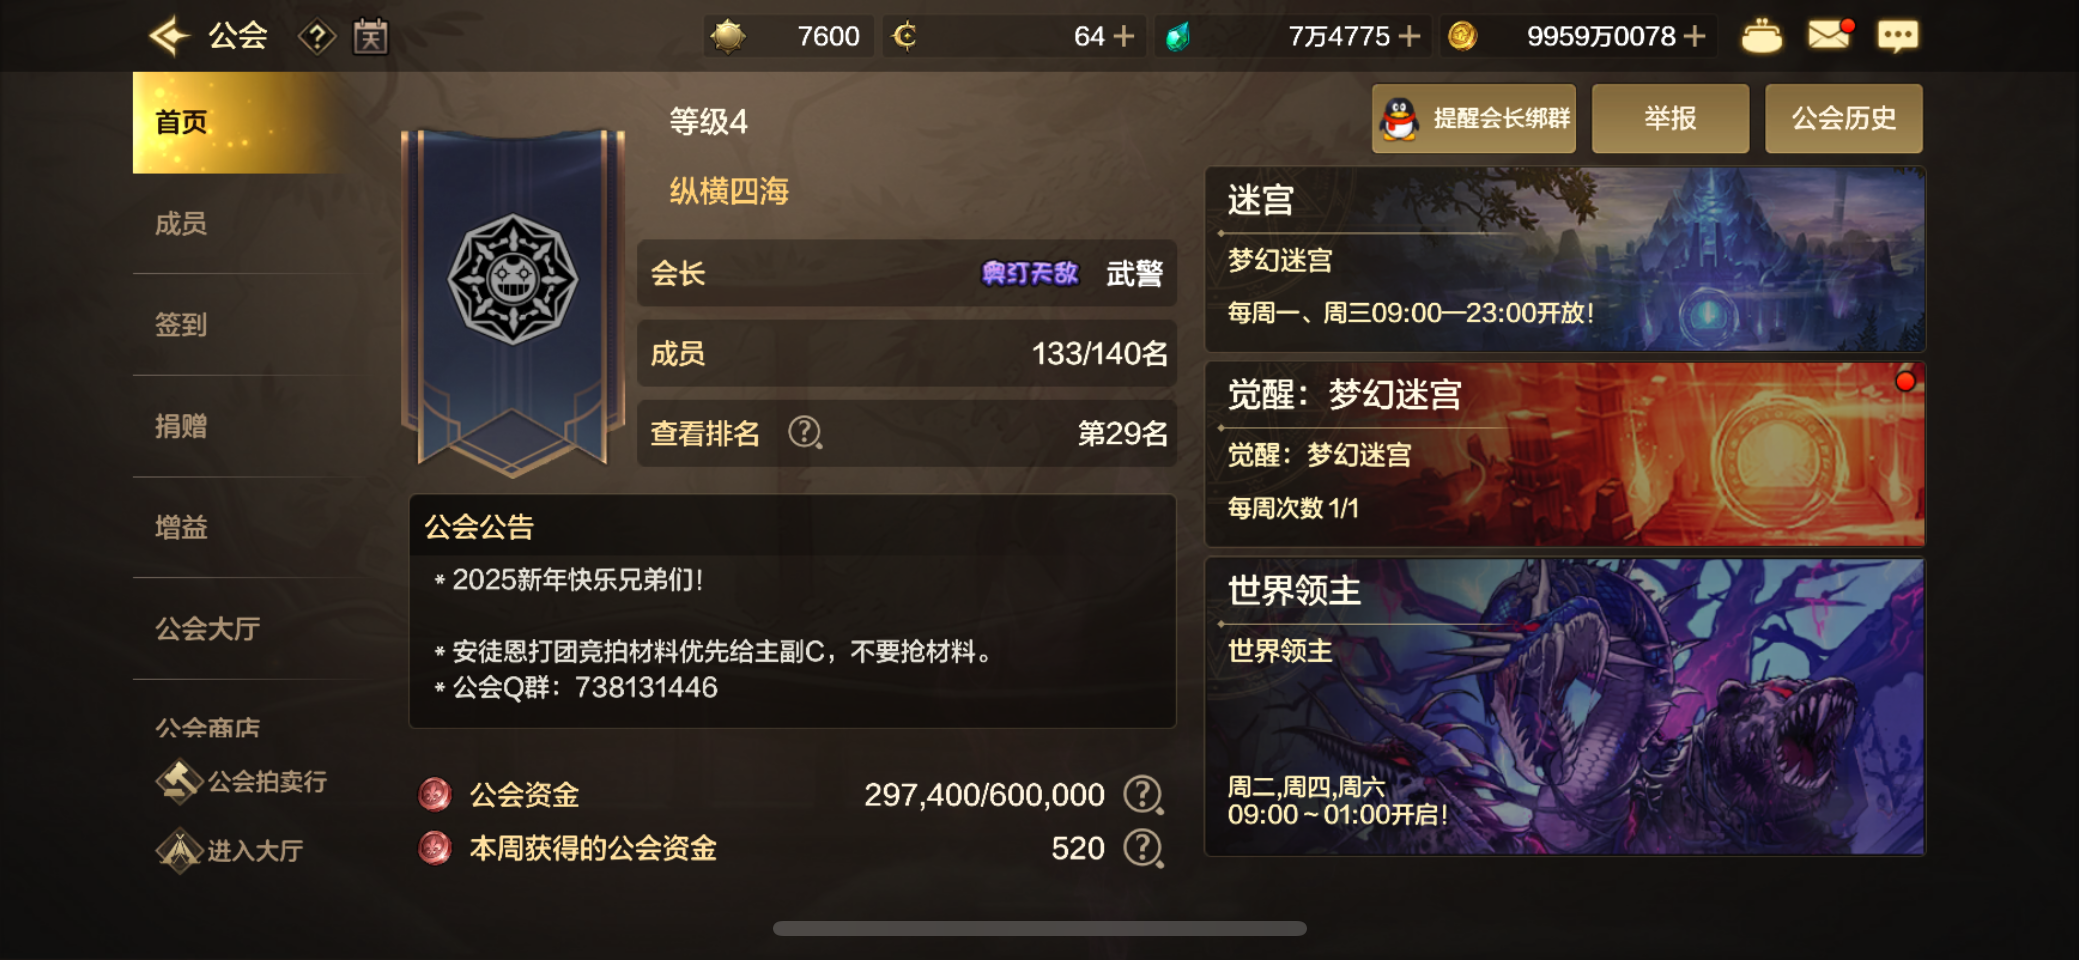The image size is (2079, 960).
Task: Open 公会拍卖行 in sidebar
Action: 242,781
